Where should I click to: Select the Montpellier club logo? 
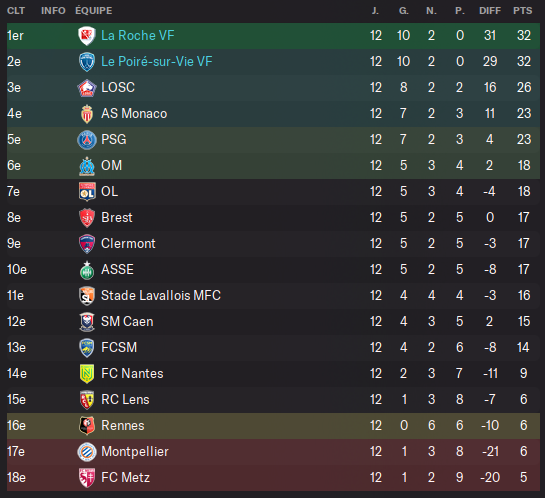tap(87, 452)
